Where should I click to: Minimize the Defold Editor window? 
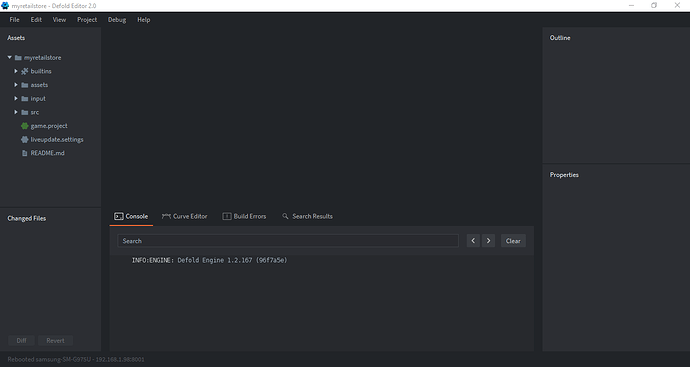click(x=631, y=6)
